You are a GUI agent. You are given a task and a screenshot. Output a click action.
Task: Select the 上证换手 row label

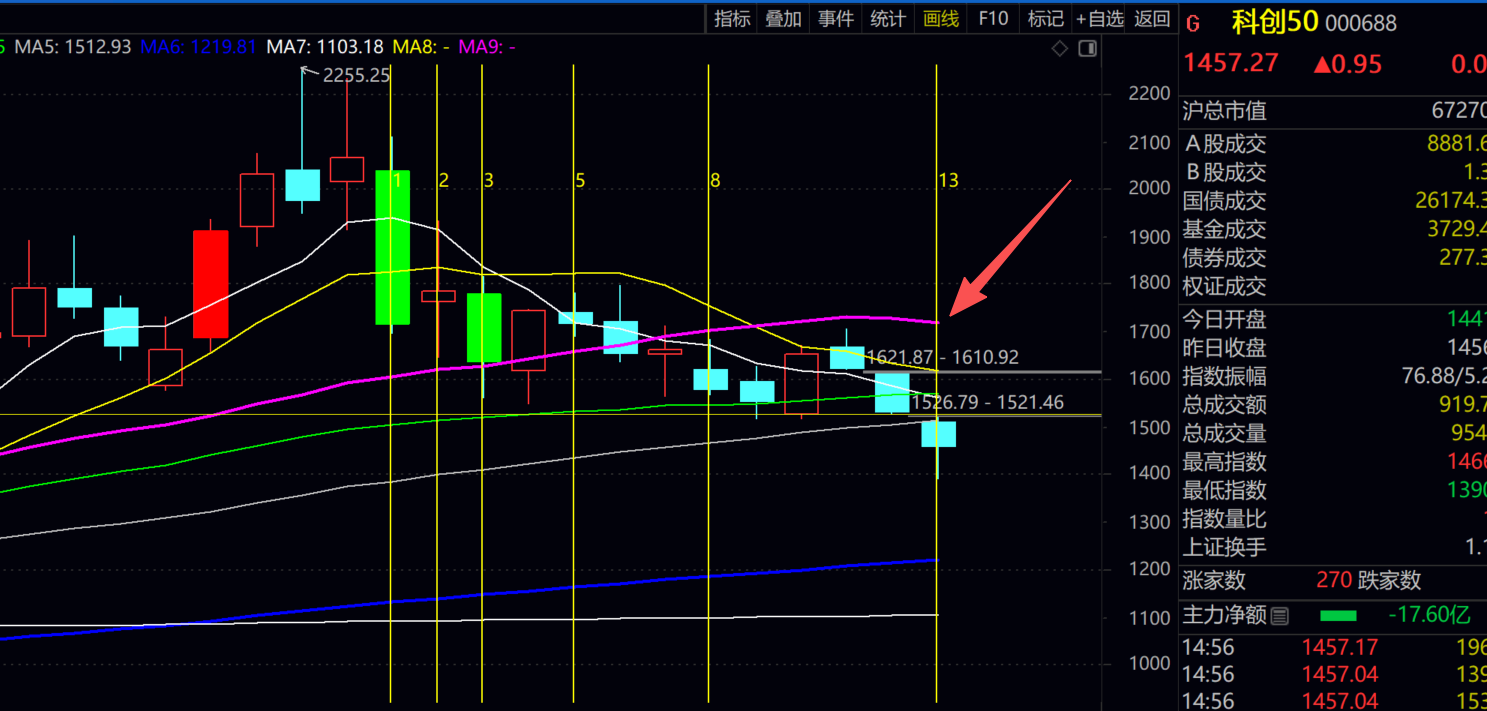click(1224, 548)
